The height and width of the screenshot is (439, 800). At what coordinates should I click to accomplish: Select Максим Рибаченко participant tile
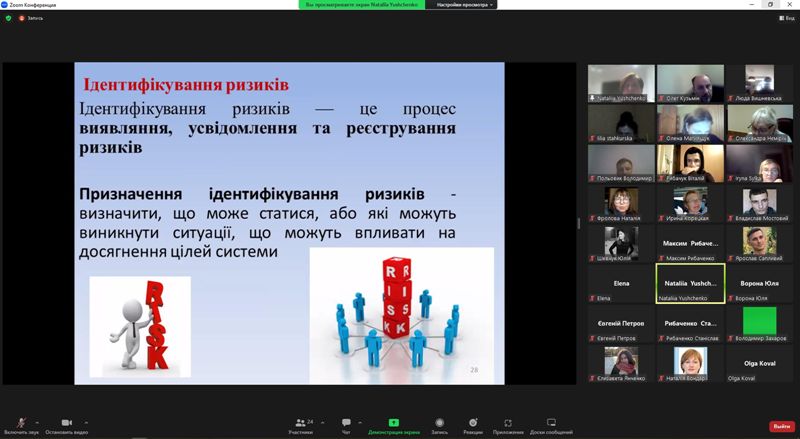[690, 243]
